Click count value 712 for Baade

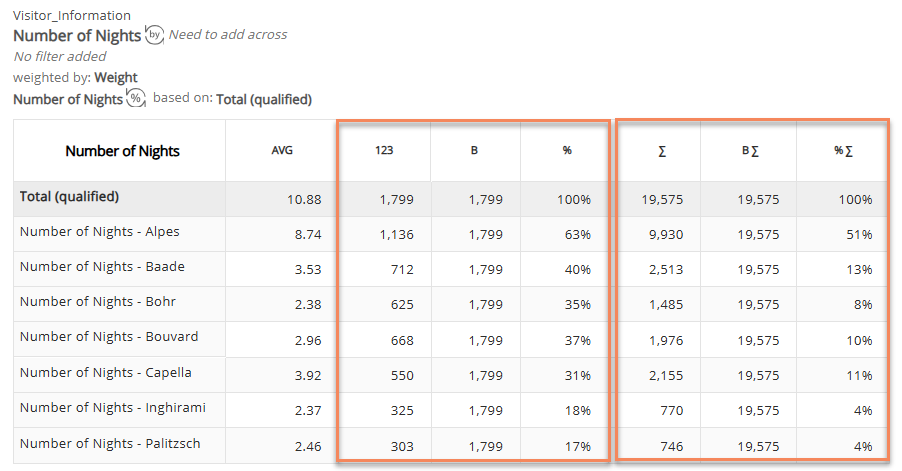click(x=402, y=270)
